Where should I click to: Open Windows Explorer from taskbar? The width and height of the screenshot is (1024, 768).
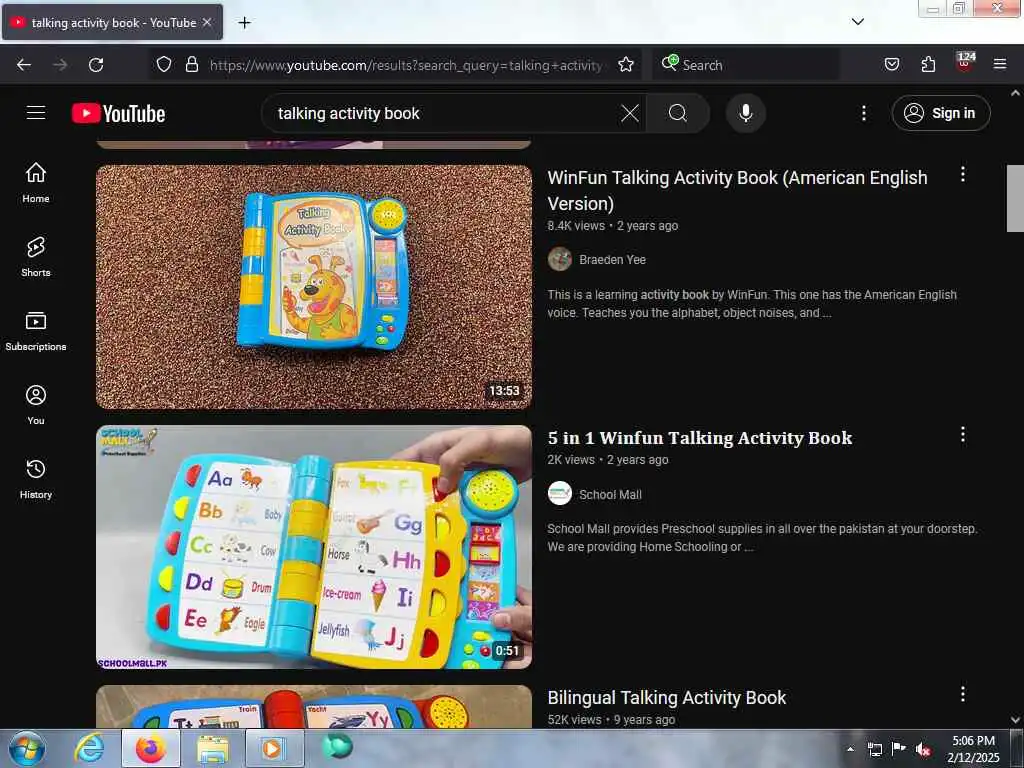click(213, 748)
